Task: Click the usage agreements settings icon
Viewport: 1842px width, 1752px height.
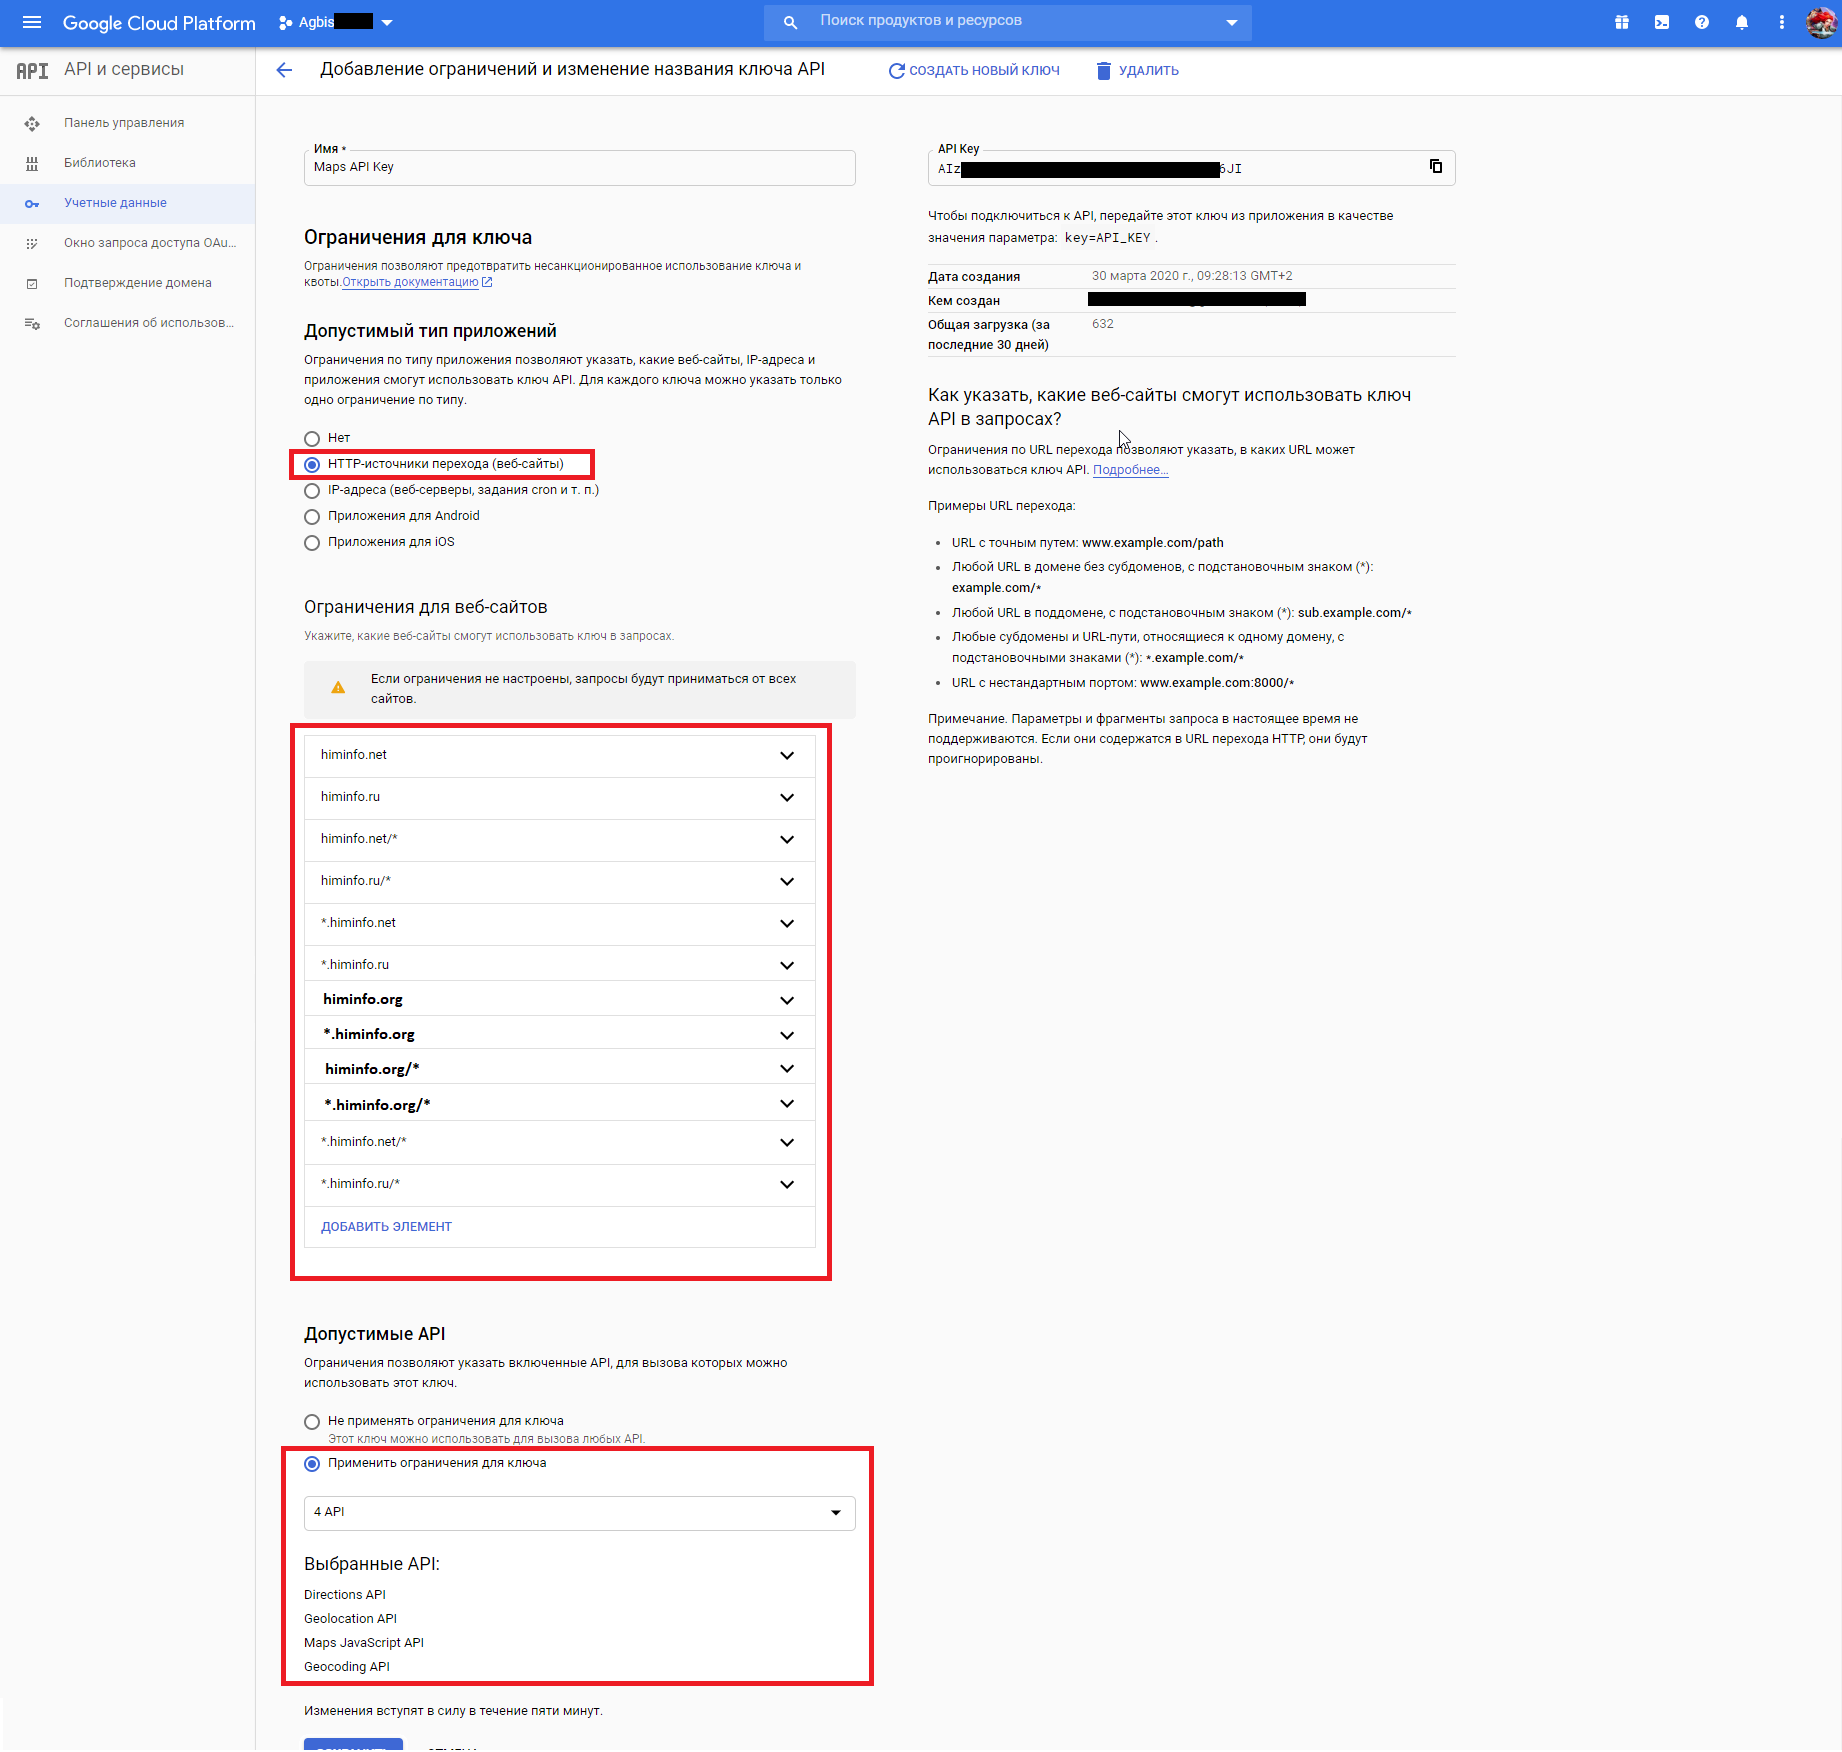Action: pos(32,323)
